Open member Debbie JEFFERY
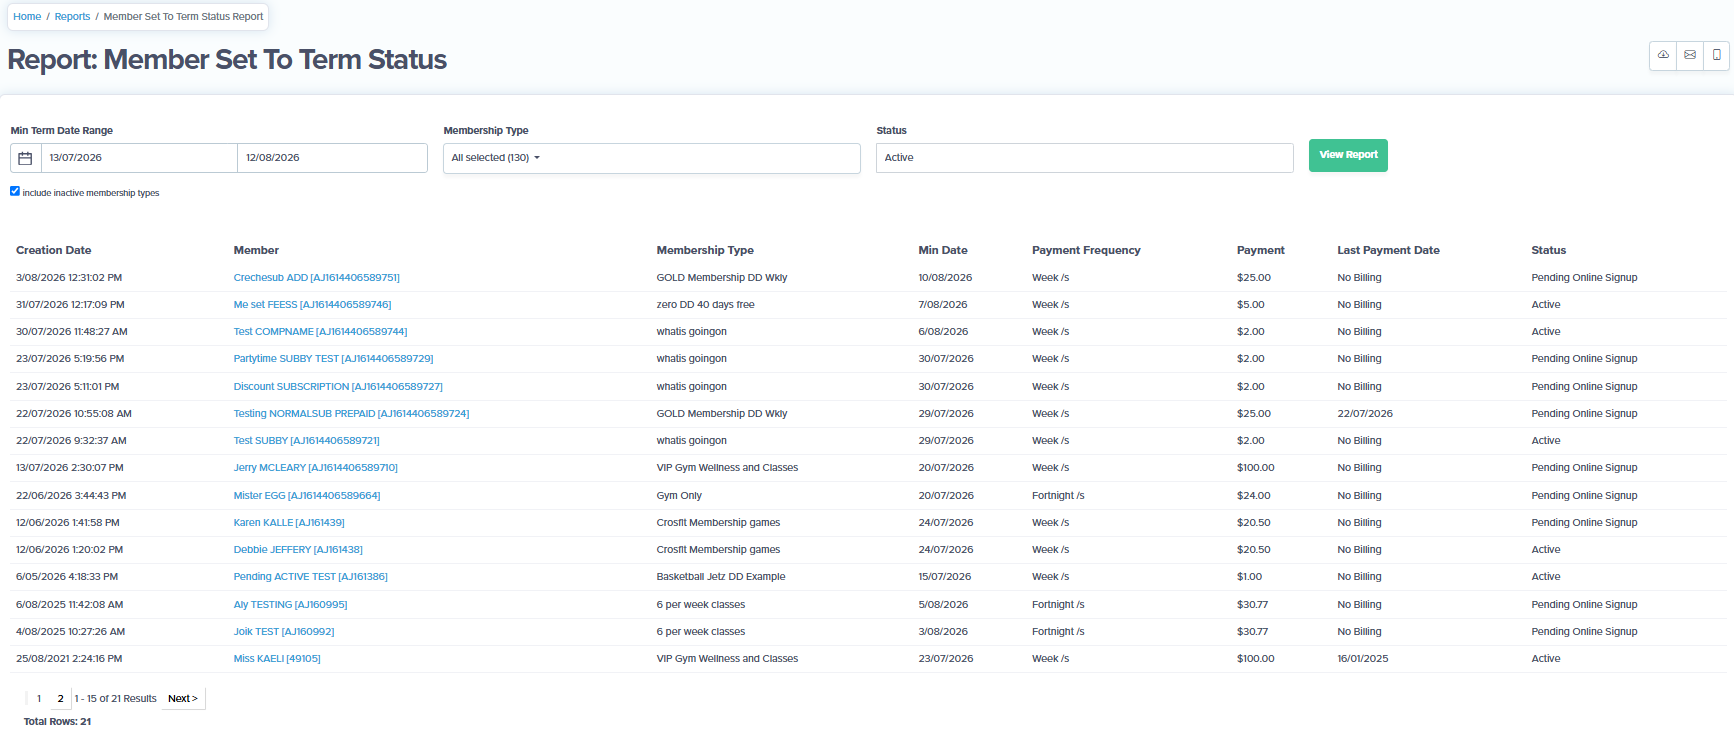1734x732 pixels. (298, 550)
